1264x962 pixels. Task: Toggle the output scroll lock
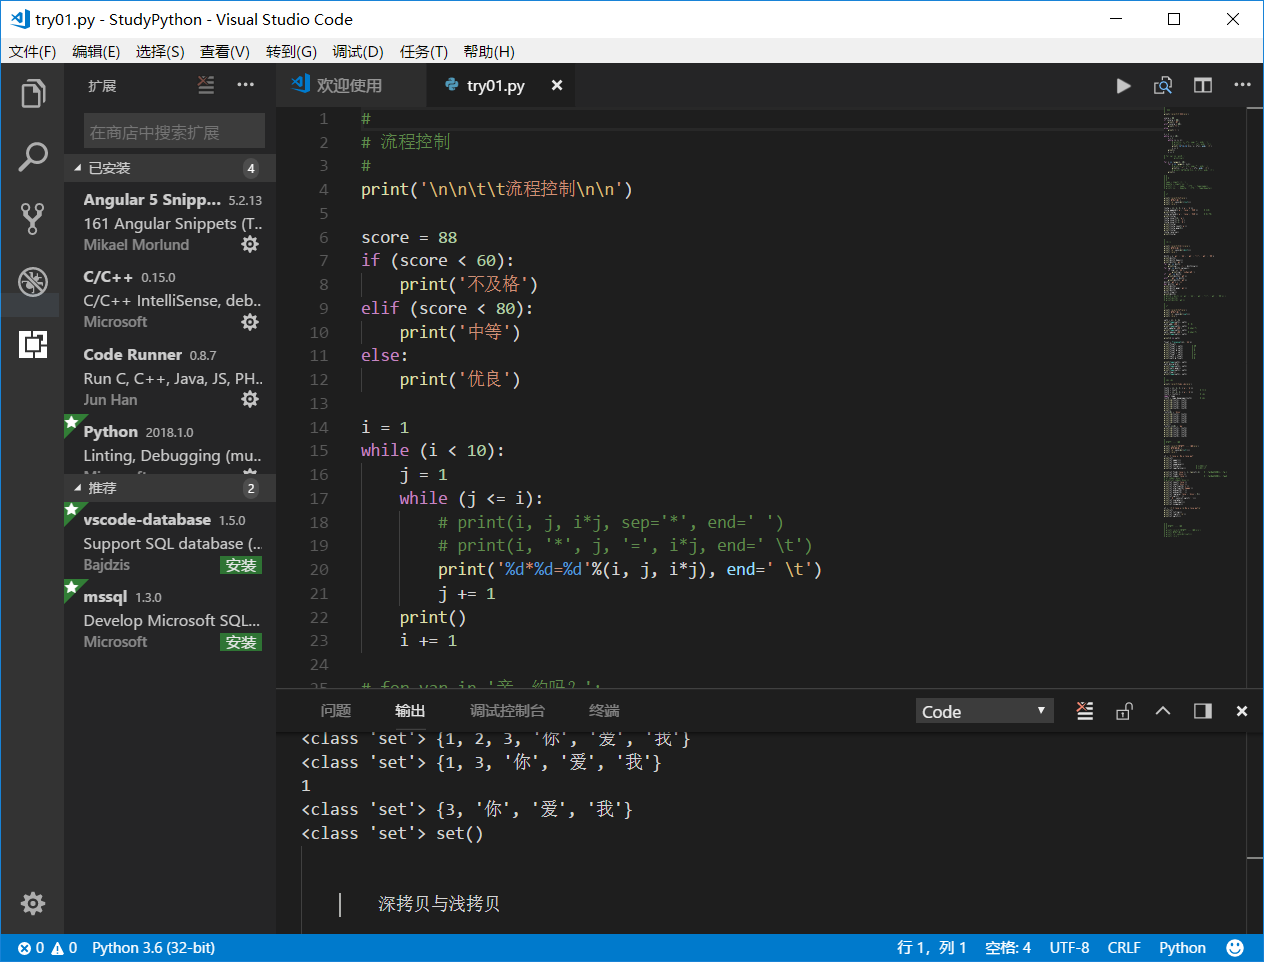click(1124, 711)
